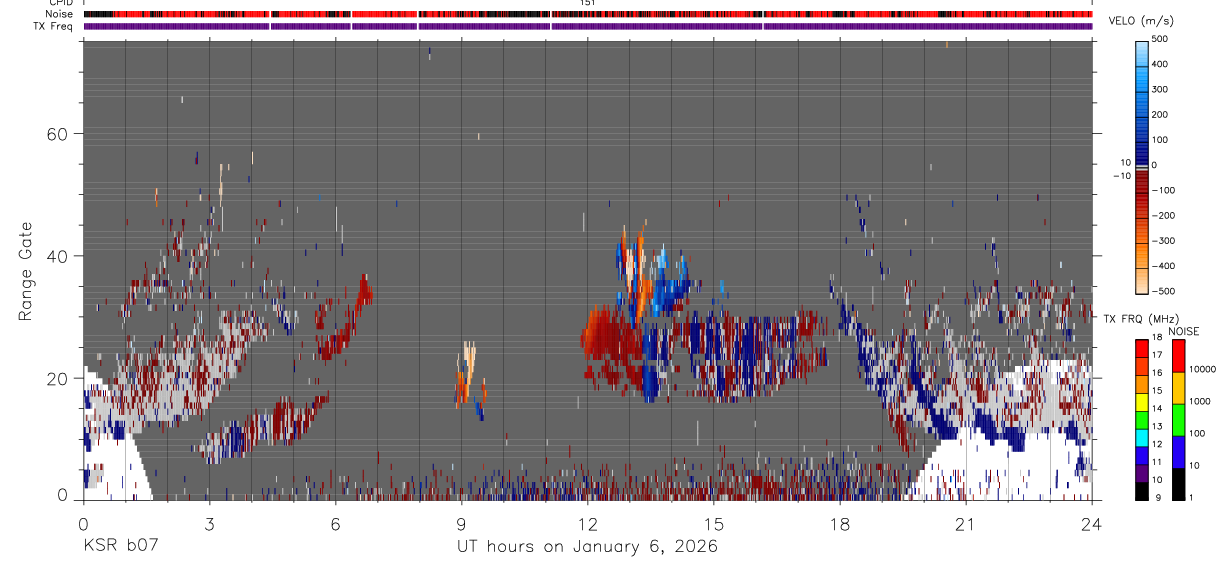Screen dimensions: 1228x567
Task: Click the 15 label on TX FRQ colorbar
Action: 1159,392
